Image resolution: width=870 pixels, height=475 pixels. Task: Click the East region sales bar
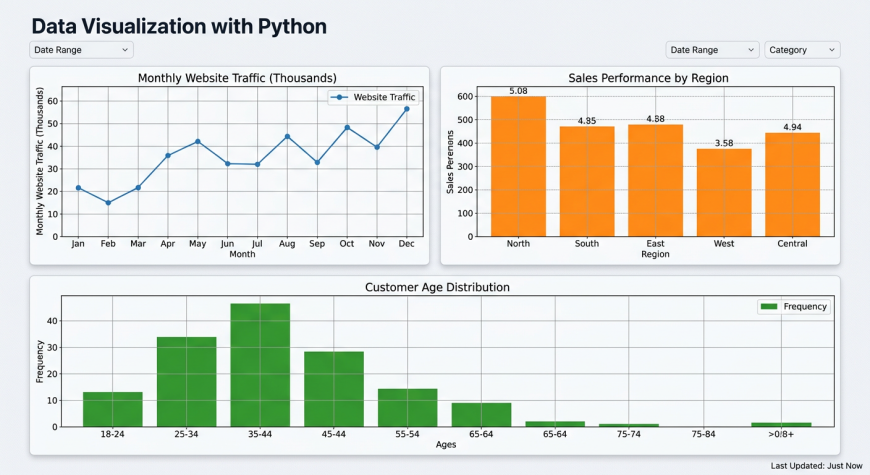(x=655, y=180)
